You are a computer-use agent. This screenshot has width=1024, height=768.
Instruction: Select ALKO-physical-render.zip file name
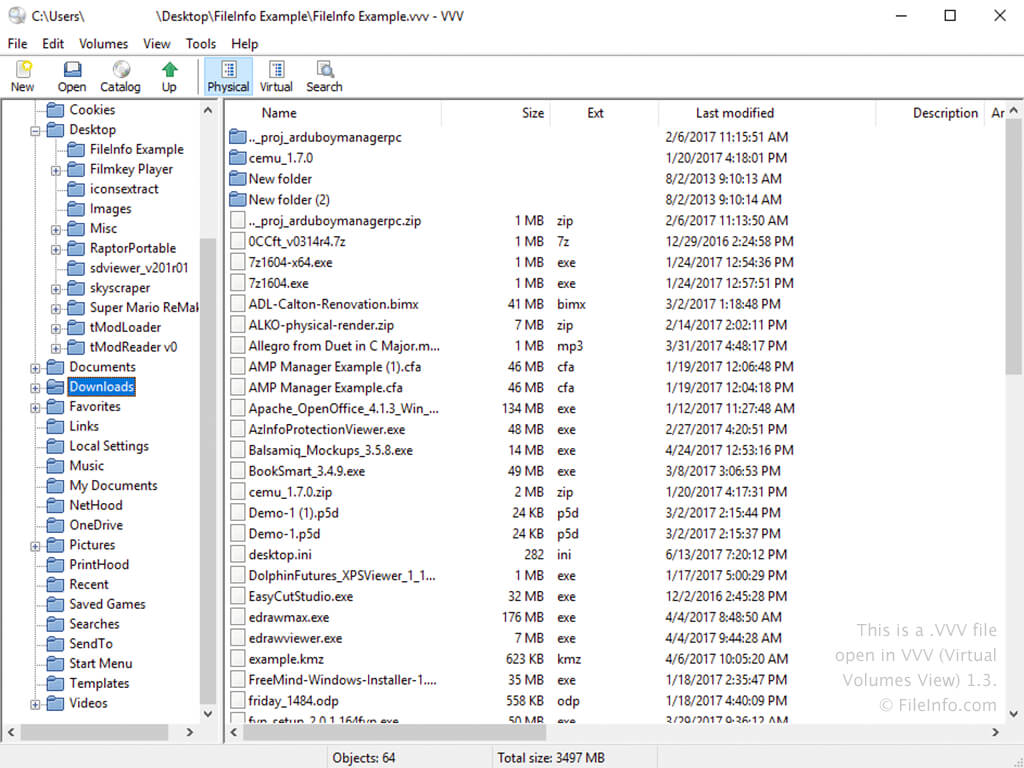pyautogui.click(x=321, y=325)
